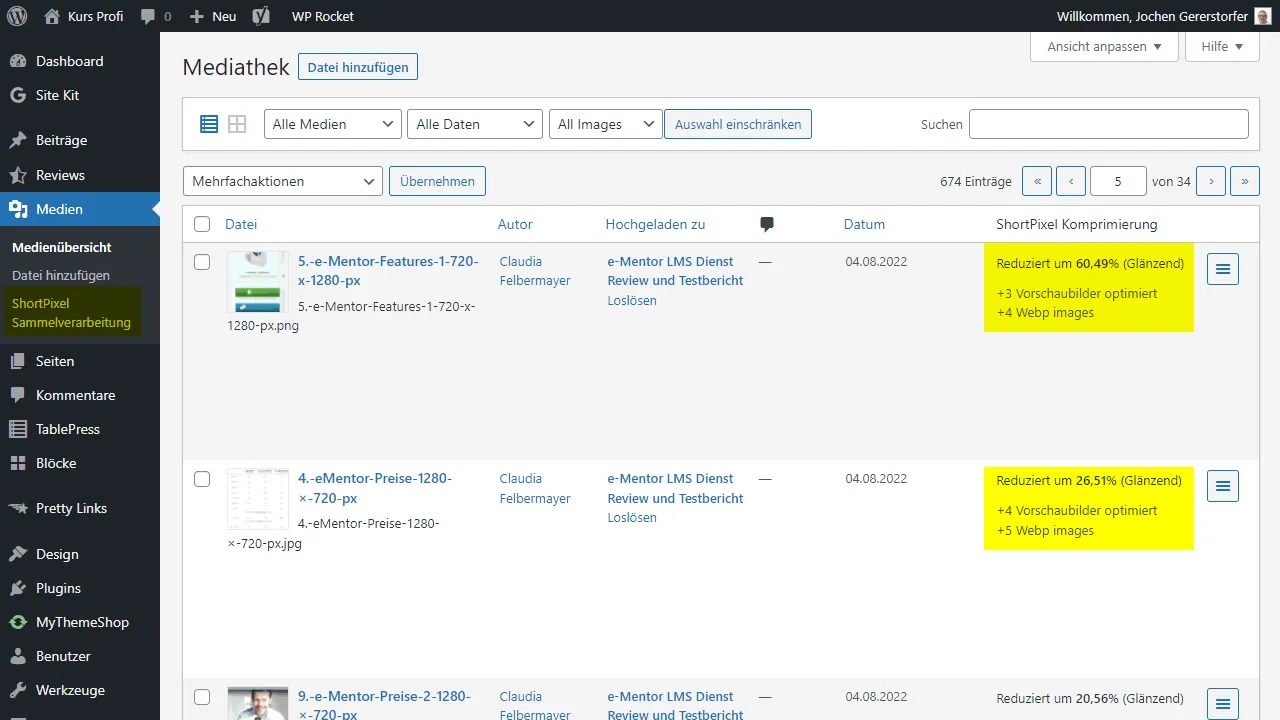This screenshot has height=720, width=1280.
Task: Open thumbnail of 5.-e-Mentor-Features-1-720 image
Action: coord(257,282)
